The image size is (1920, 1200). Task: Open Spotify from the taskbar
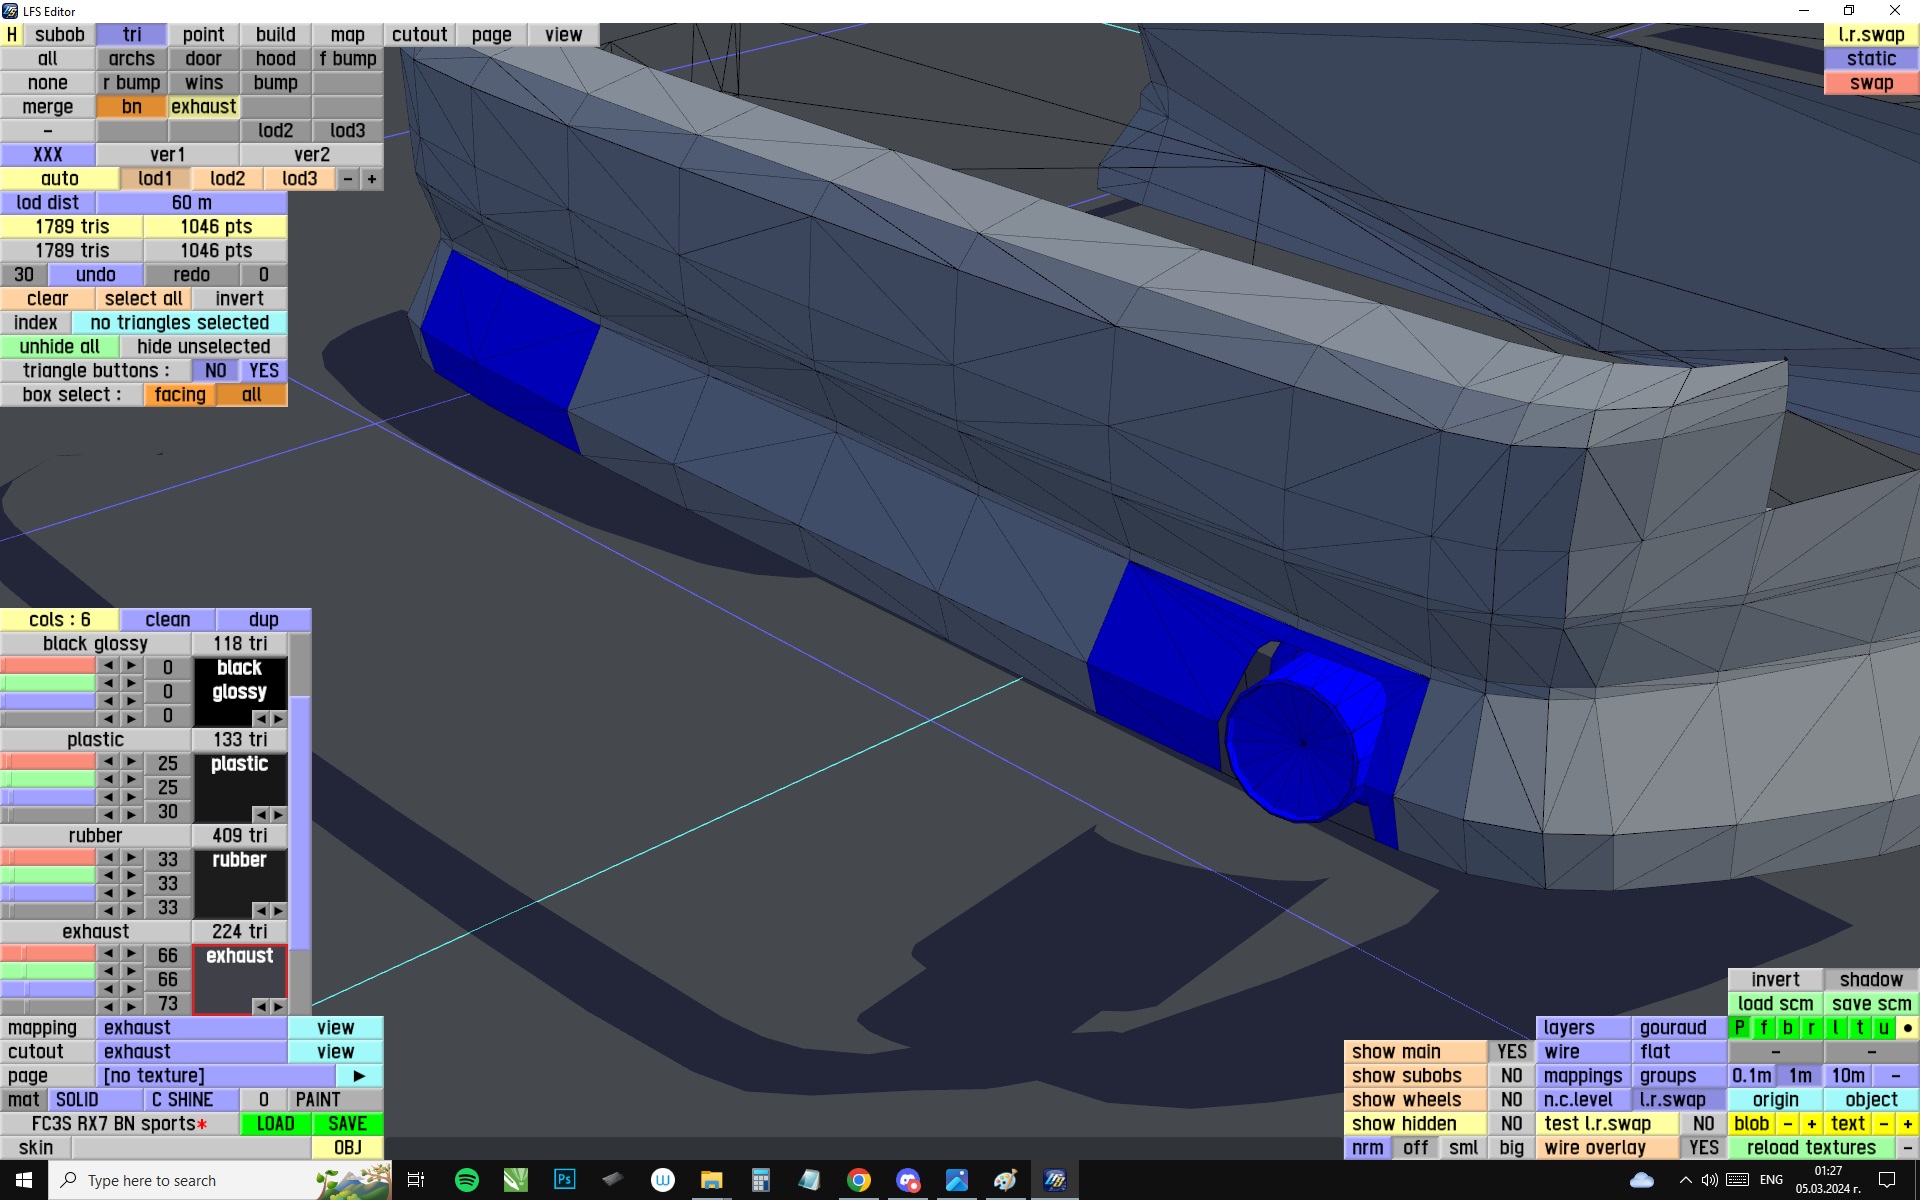coord(466,1180)
